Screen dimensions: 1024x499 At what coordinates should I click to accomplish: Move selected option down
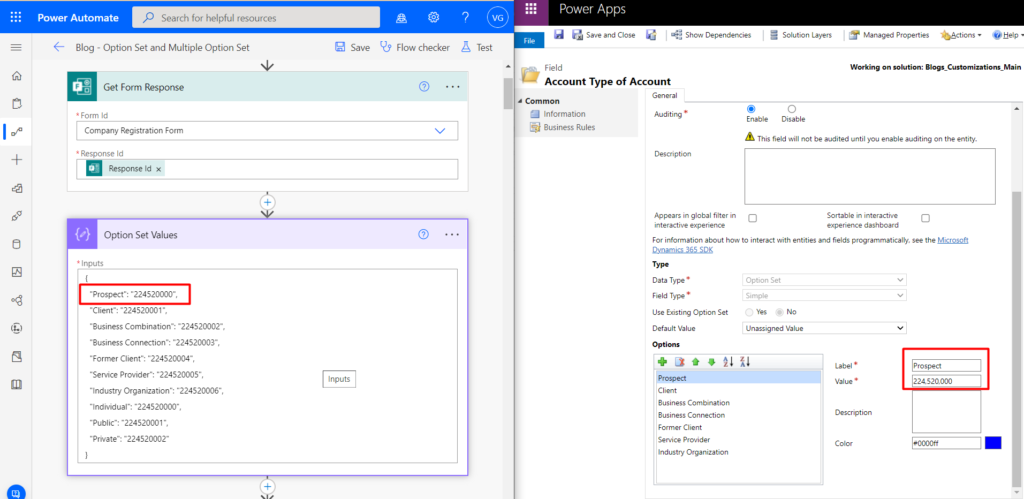click(712, 362)
